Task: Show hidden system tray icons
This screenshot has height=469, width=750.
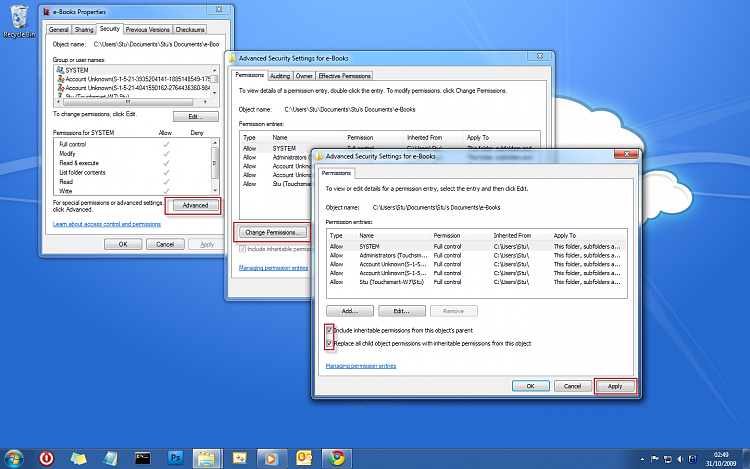Action: tap(642, 459)
